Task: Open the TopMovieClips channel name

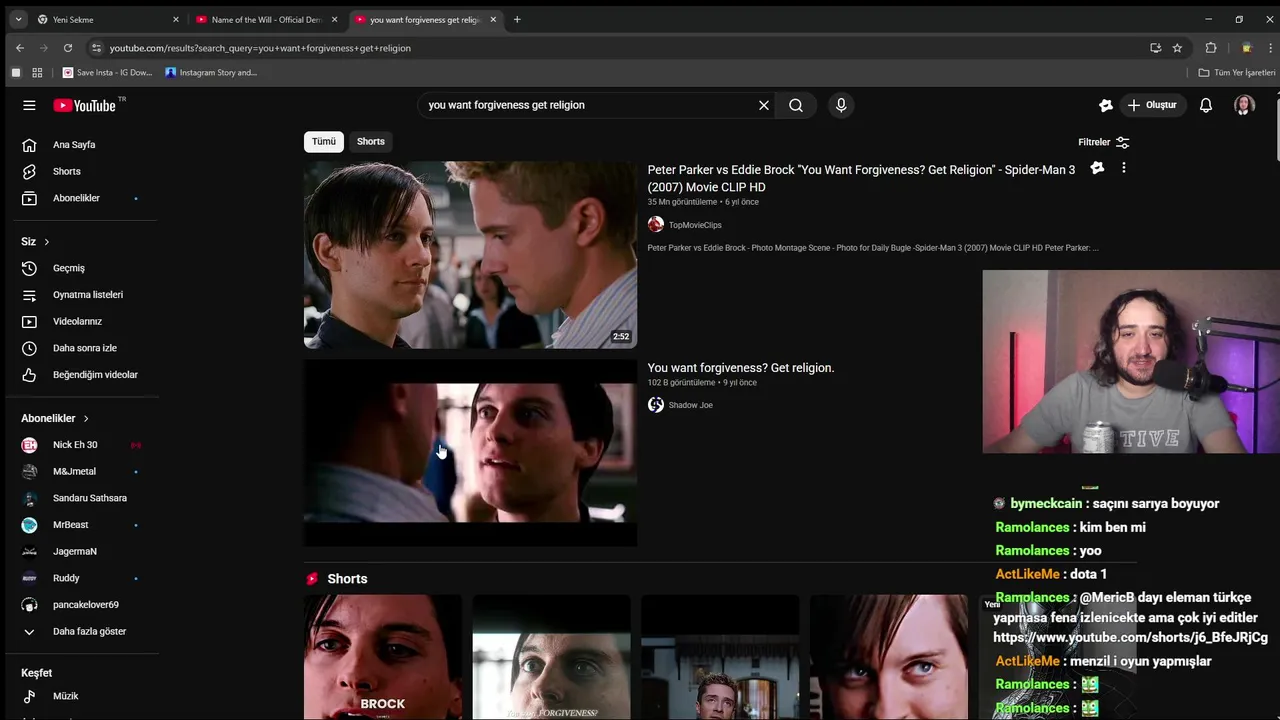Action: tap(695, 225)
